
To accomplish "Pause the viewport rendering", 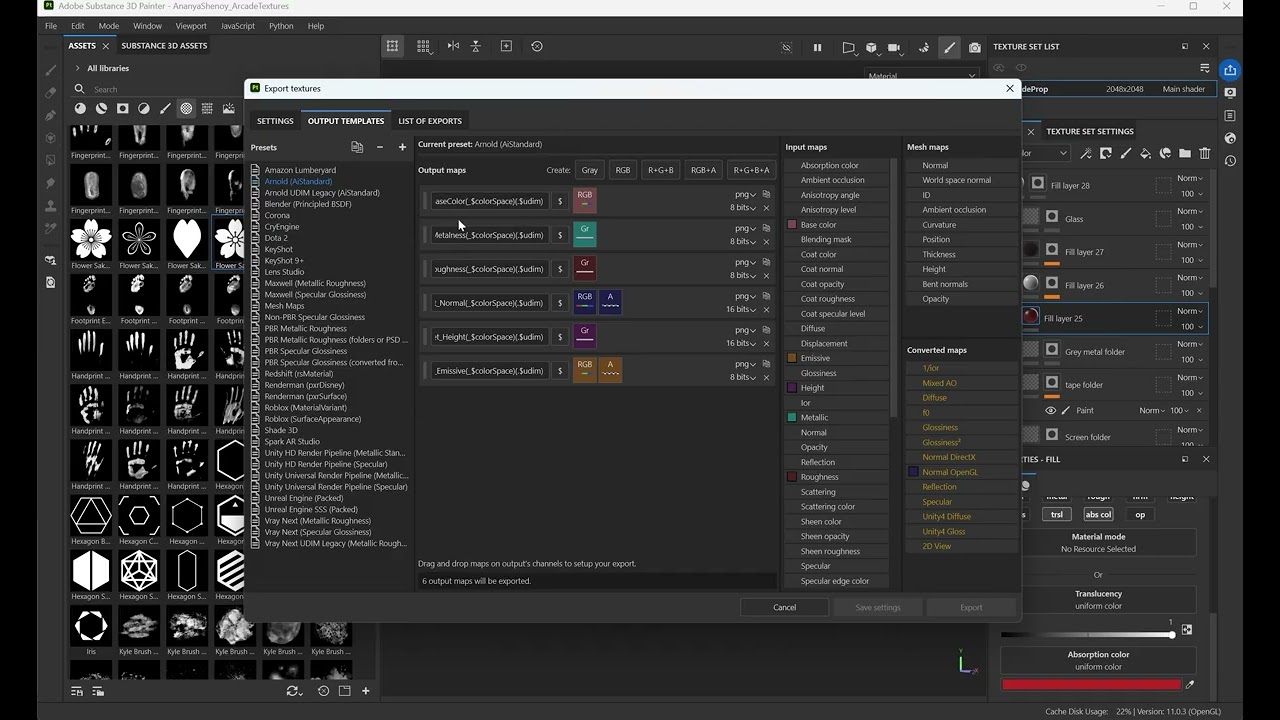I will point(817,47).
